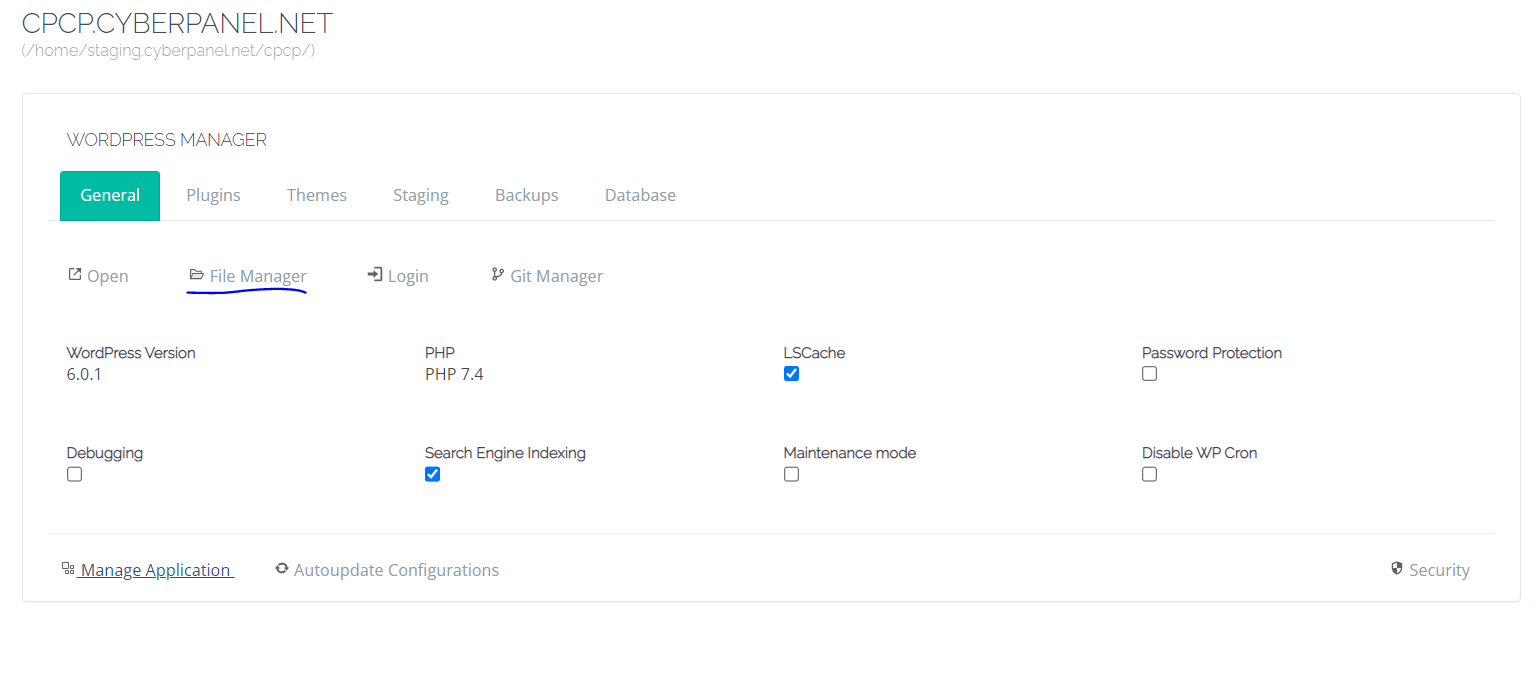The image size is (1539, 692).
Task: Click the external-link icon beside Open
Action: (74, 274)
